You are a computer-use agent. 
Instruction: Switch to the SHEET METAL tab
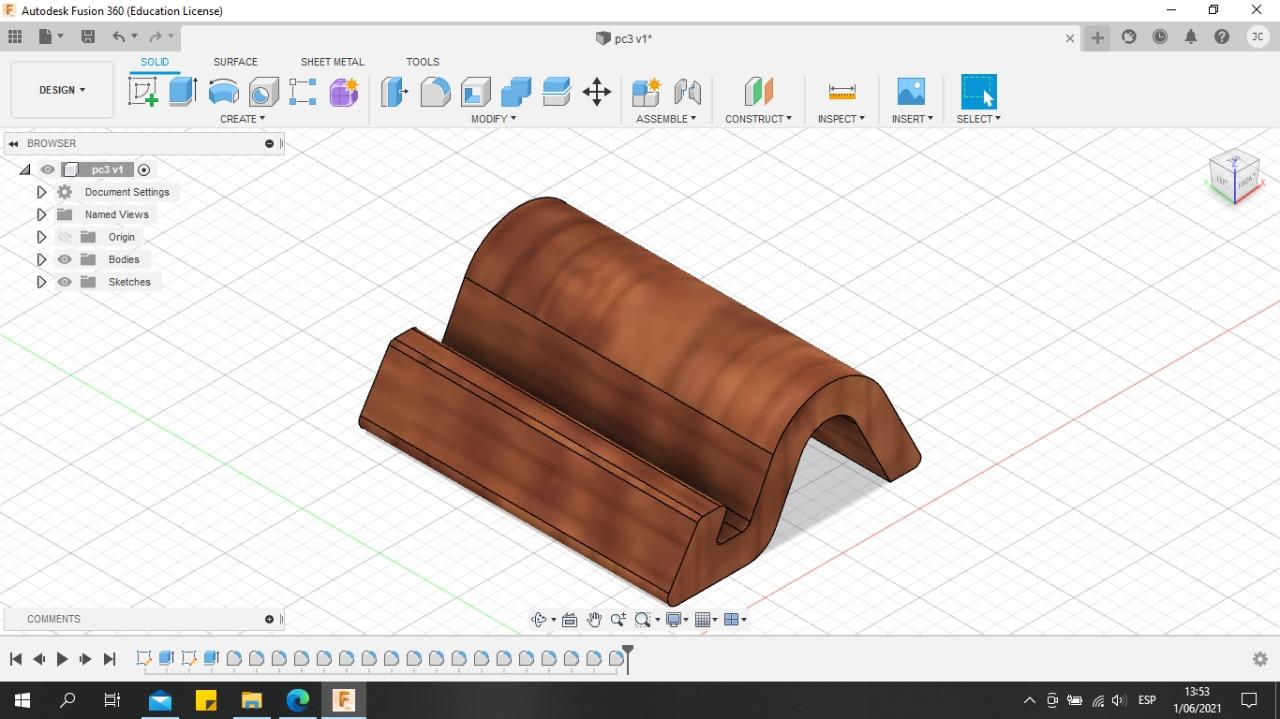point(332,62)
